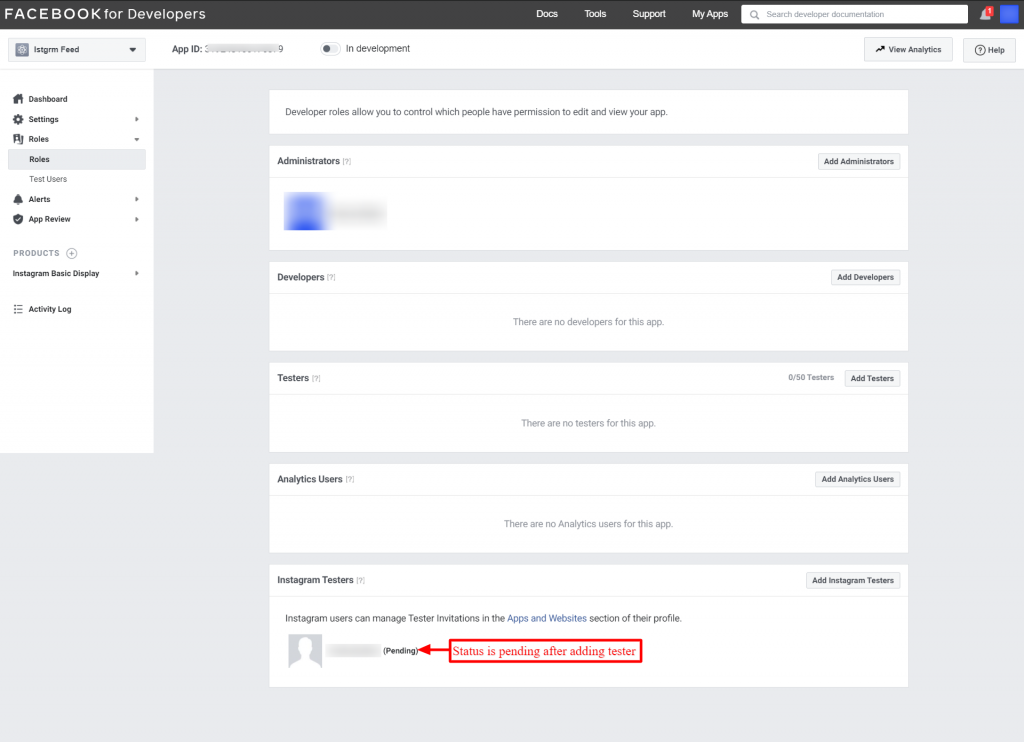Open the Istgrm Feed app selector dropdown

pos(77,50)
